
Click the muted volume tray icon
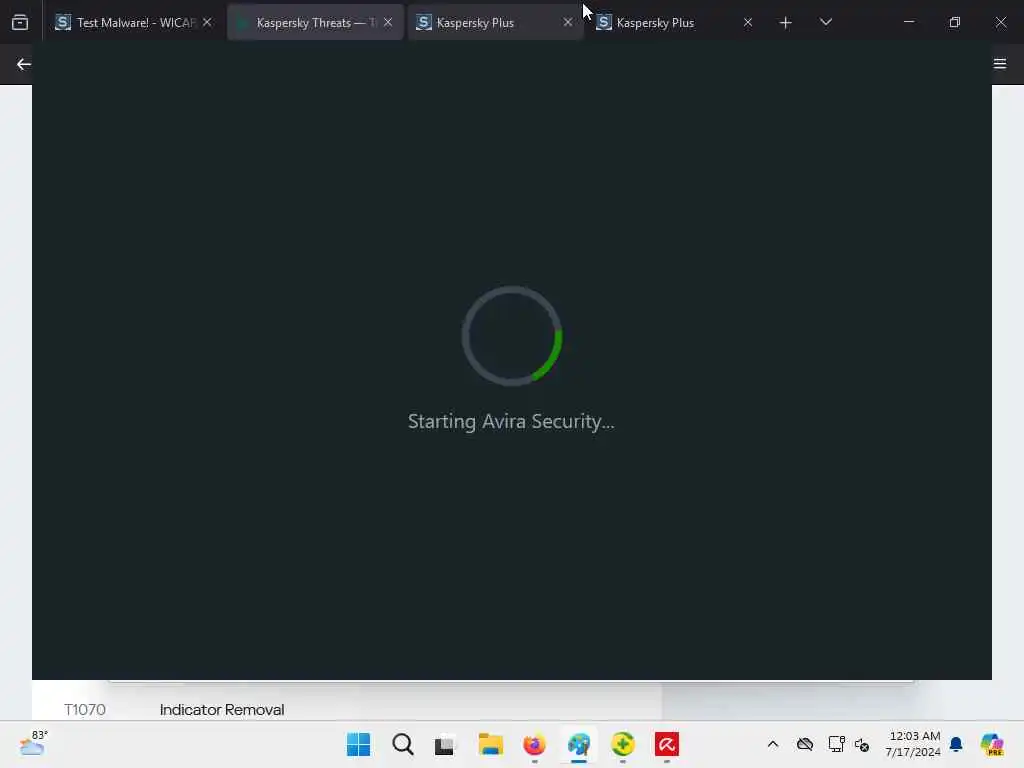(x=862, y=744)
